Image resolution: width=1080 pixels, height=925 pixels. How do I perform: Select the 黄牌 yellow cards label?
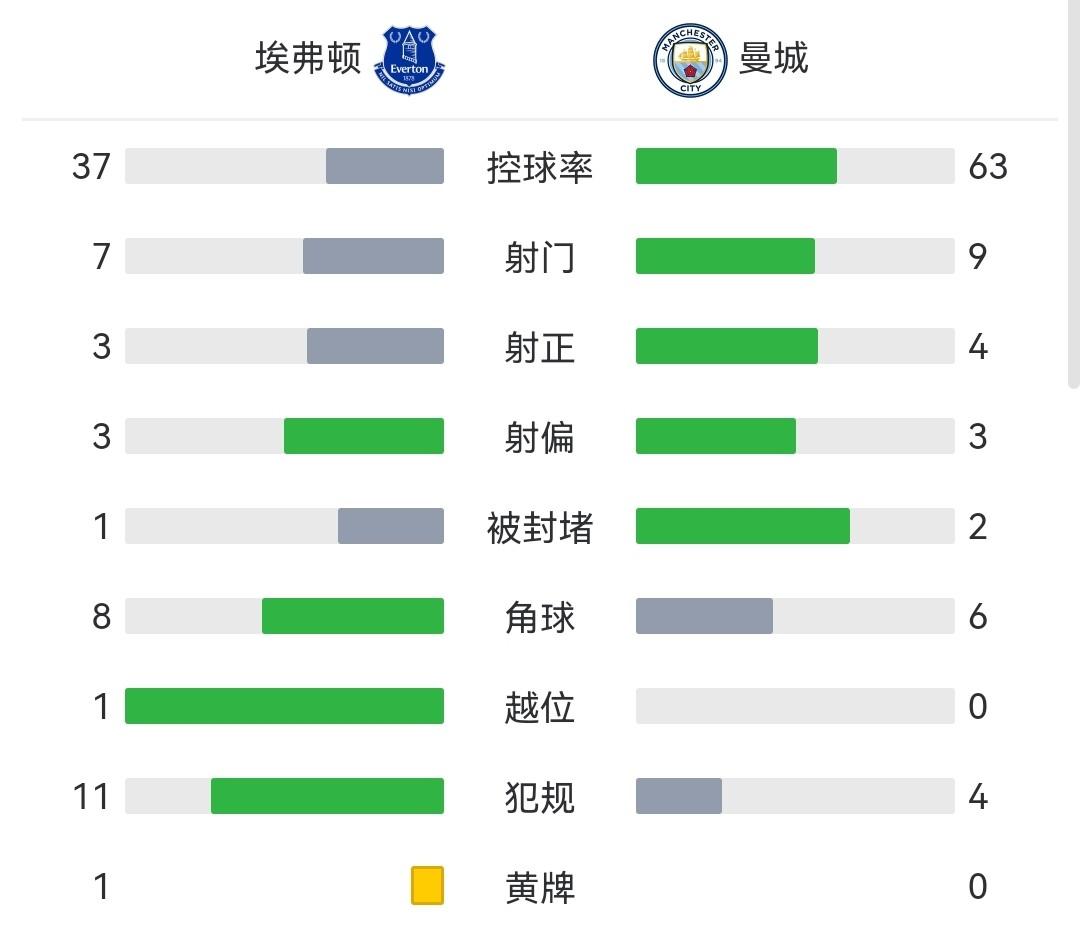(x=540, y=887)
